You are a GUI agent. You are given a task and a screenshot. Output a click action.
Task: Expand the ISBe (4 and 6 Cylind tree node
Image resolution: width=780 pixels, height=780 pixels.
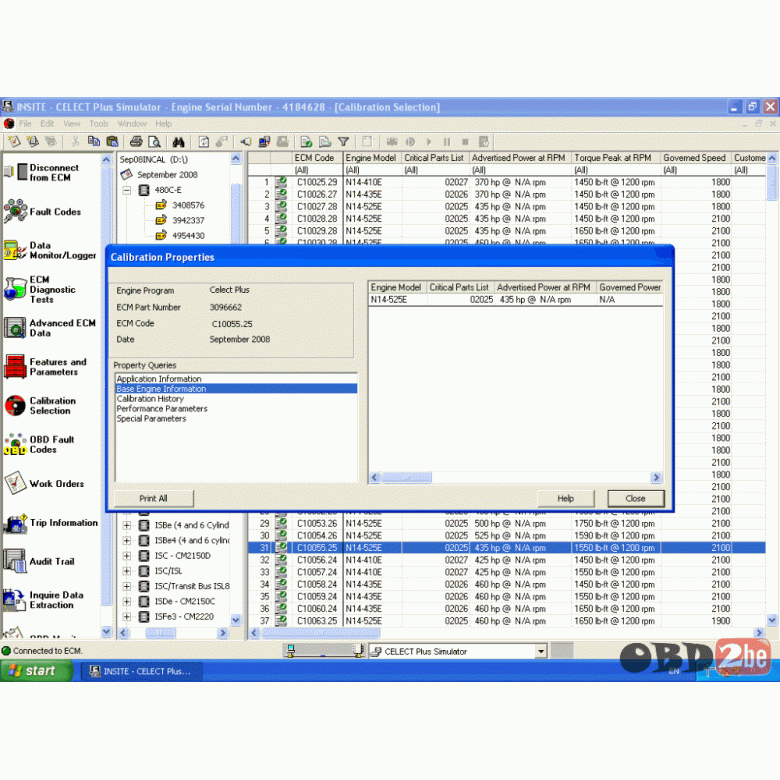coord(127,525)
